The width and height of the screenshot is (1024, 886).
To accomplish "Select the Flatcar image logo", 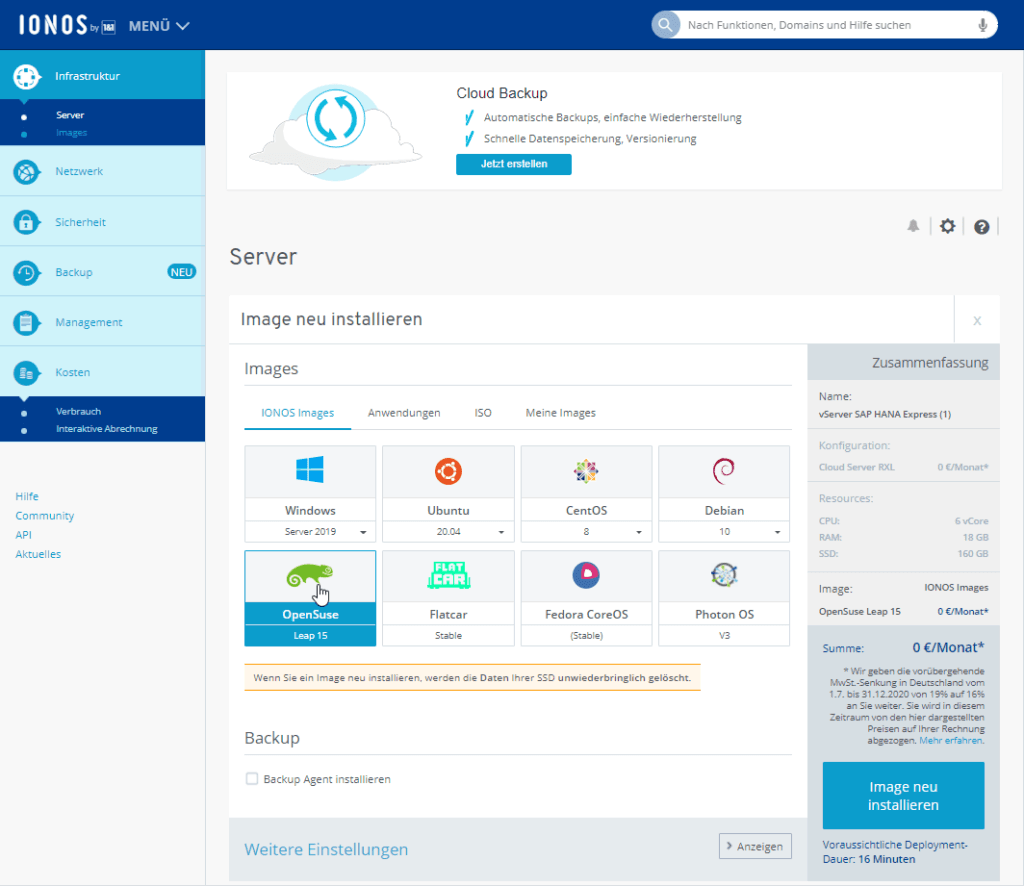I will pos(449,575).
